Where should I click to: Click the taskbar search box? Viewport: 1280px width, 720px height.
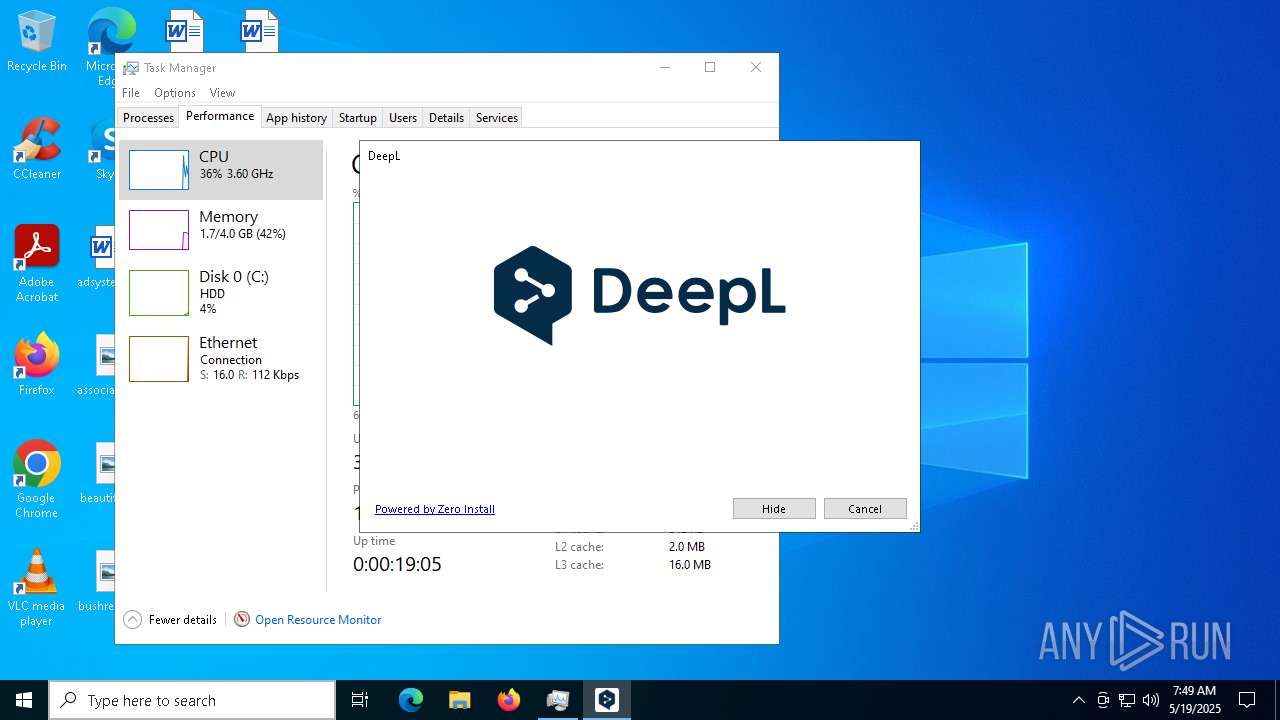[x=192, y=700]
